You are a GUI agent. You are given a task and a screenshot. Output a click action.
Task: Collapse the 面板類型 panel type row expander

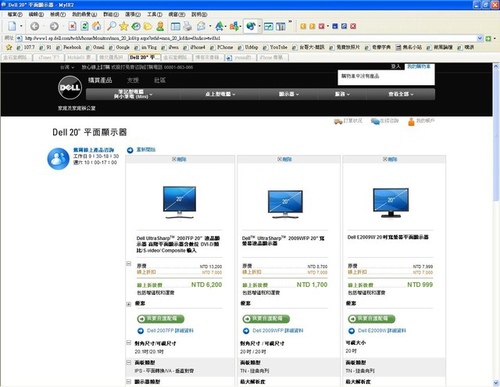point(129,362)
